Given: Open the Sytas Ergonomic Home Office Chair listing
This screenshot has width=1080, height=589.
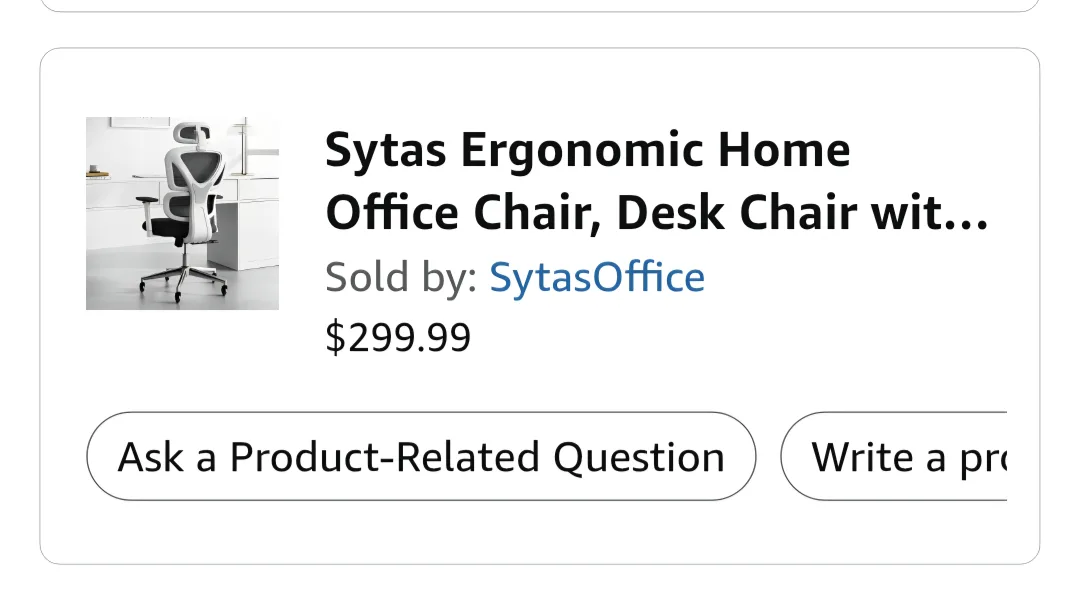Looking at the screenshot, I should coord(655,180).
